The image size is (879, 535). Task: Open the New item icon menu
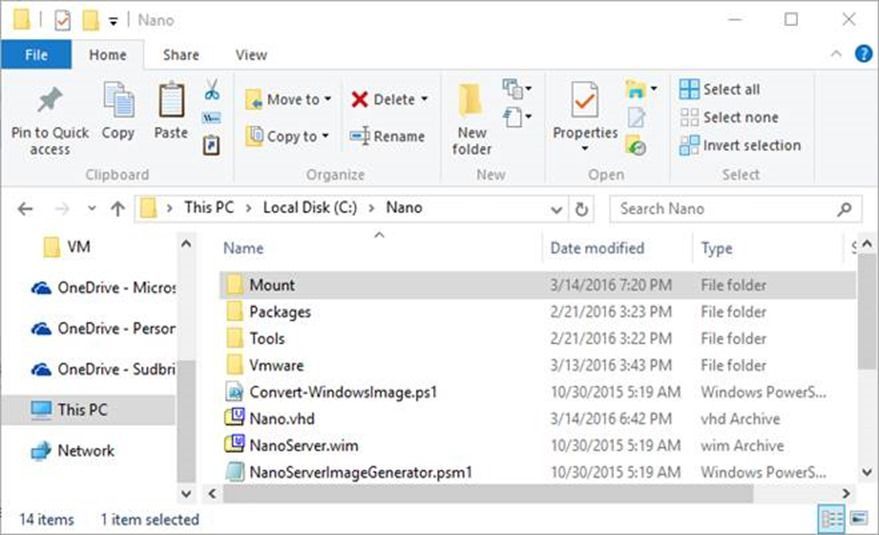click(x=517, y=89)
